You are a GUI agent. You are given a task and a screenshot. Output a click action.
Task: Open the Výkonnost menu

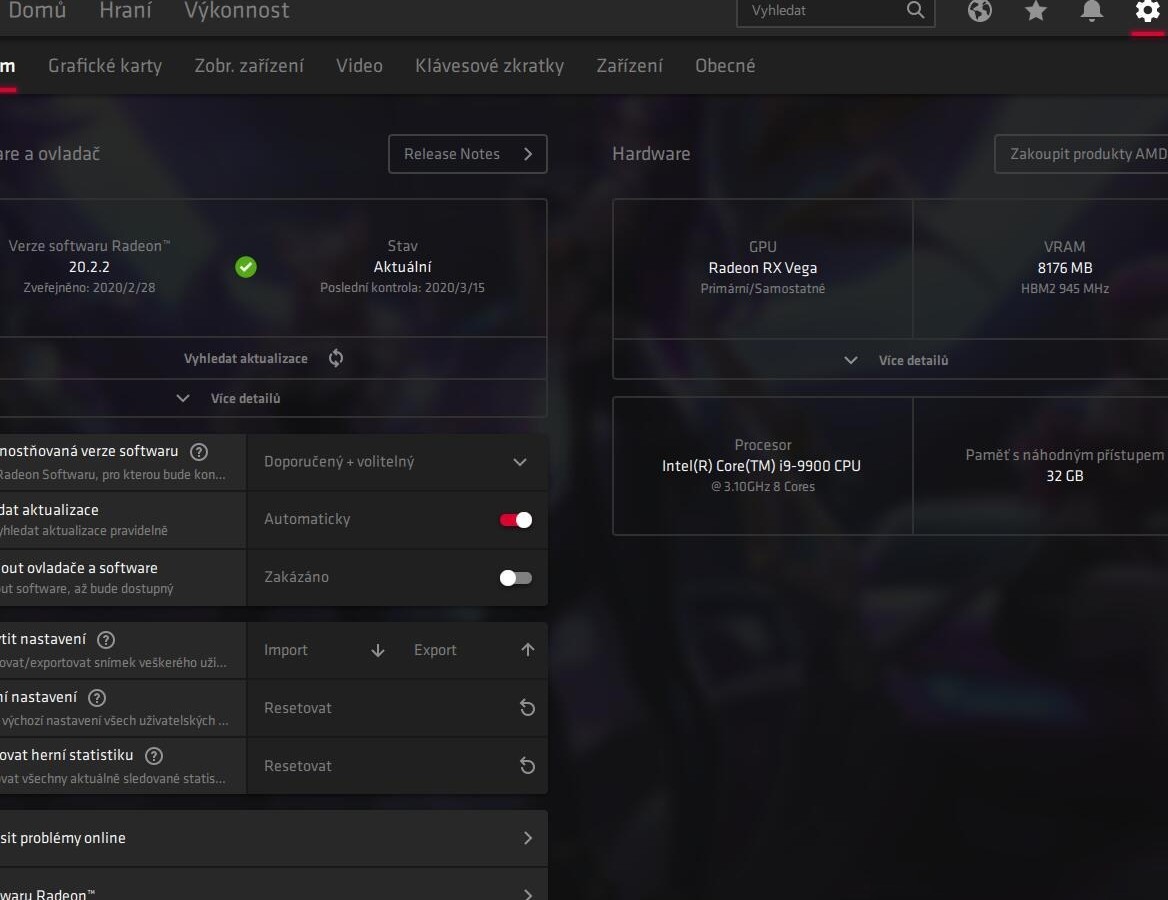click(237, 10)
